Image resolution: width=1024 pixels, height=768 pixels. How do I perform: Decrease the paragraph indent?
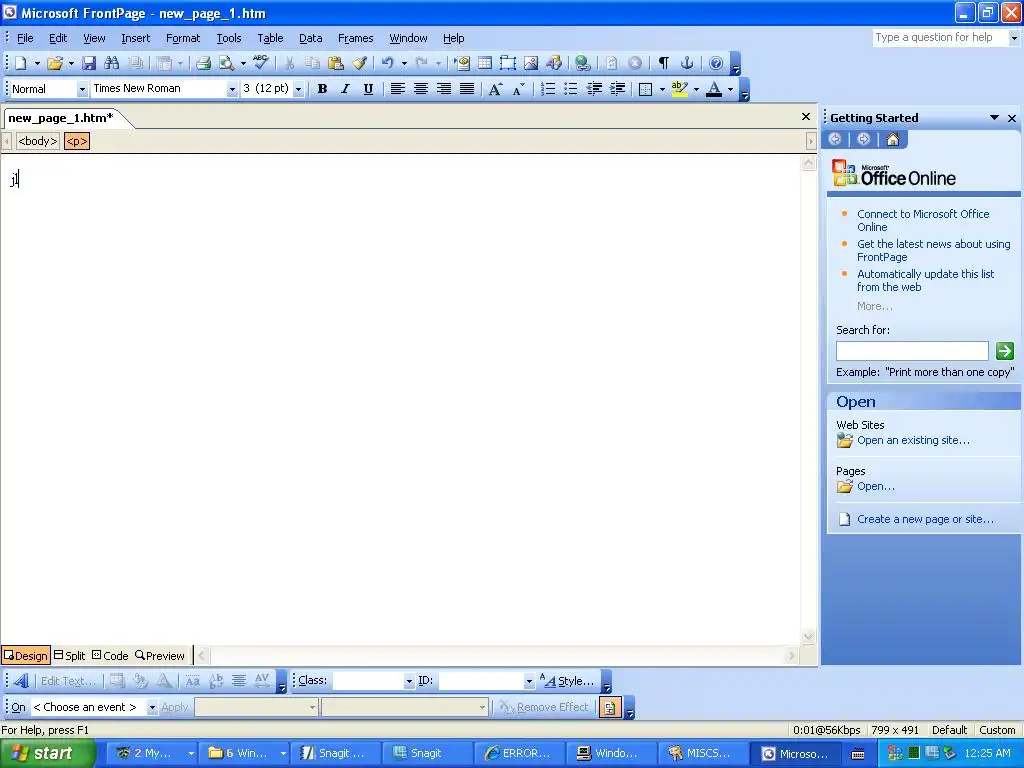coord(594,89)
